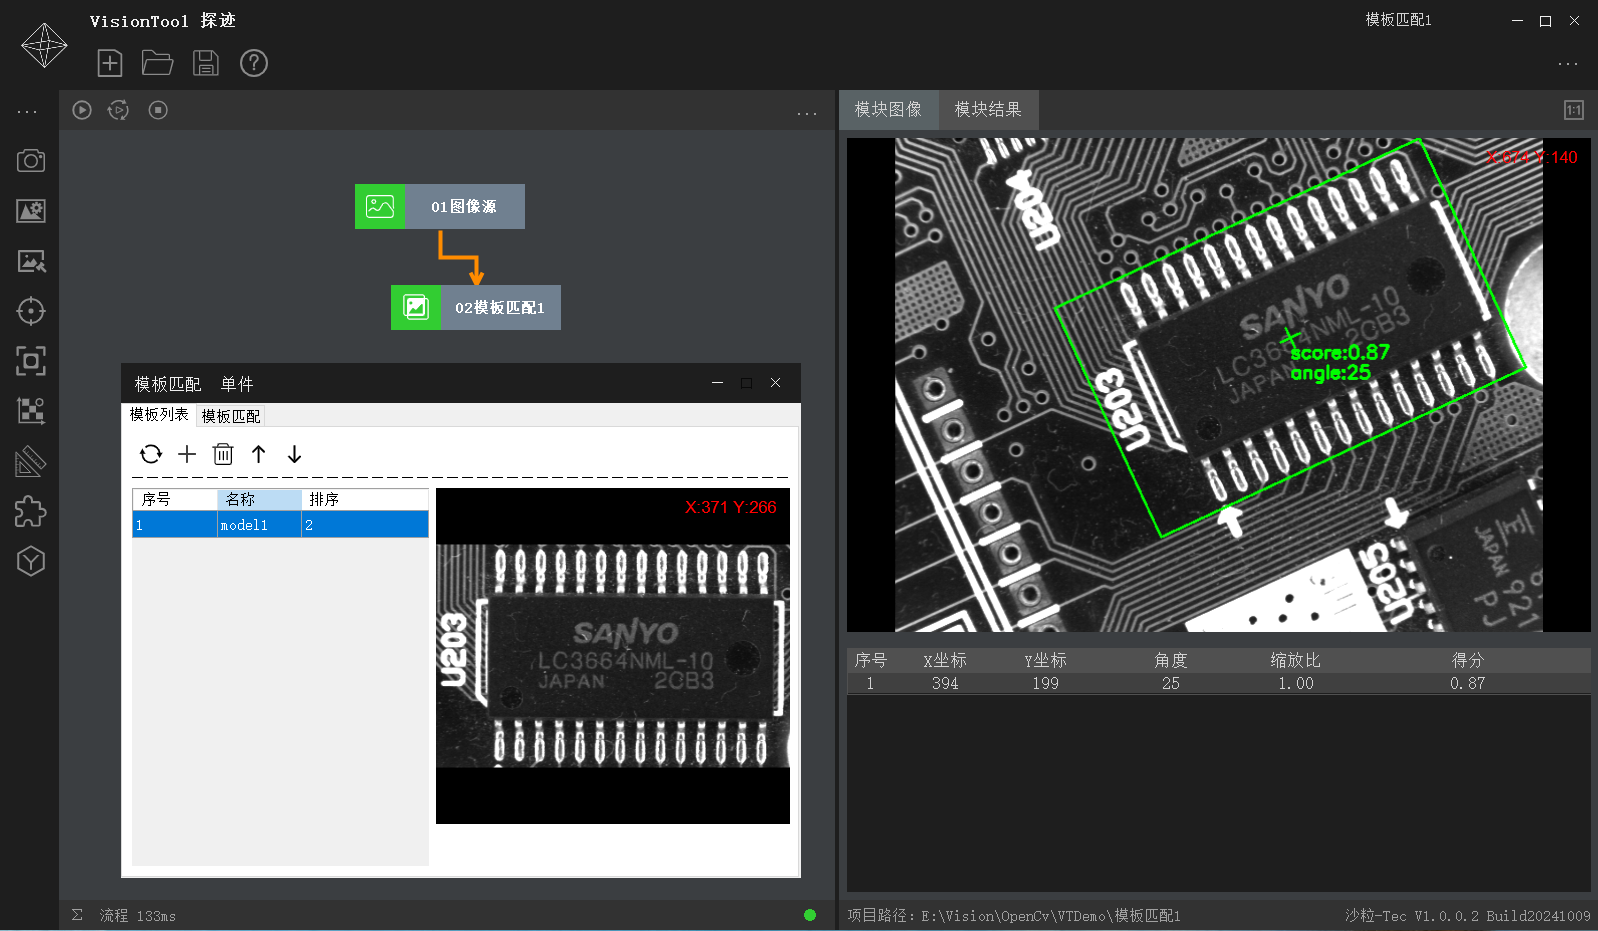Click the 得分 results column header
The image size is (1598, 931).
tap(1468, 660)
